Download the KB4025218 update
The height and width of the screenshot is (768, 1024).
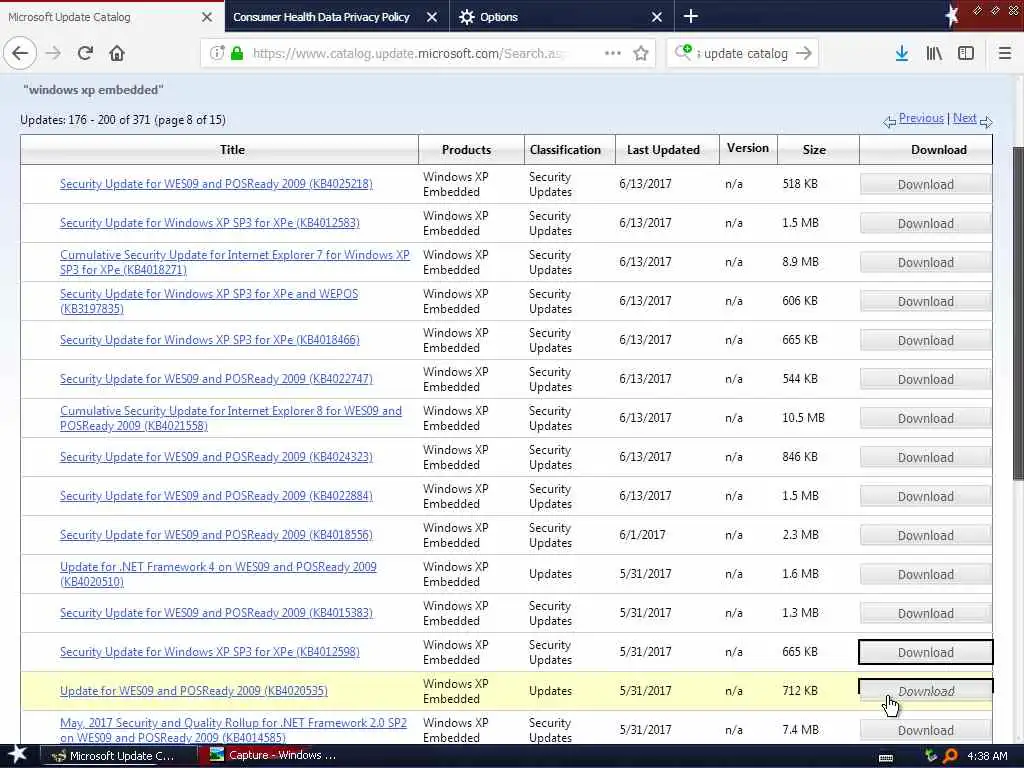[925, 184]
